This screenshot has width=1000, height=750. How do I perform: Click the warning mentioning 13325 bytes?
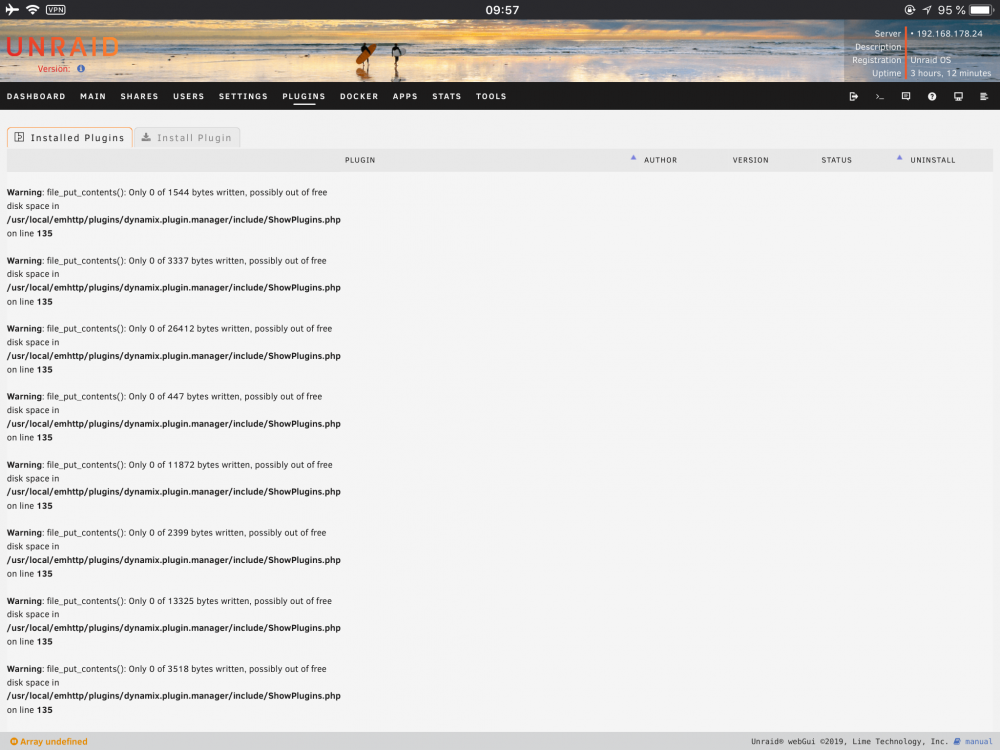[x=173, y=621]
